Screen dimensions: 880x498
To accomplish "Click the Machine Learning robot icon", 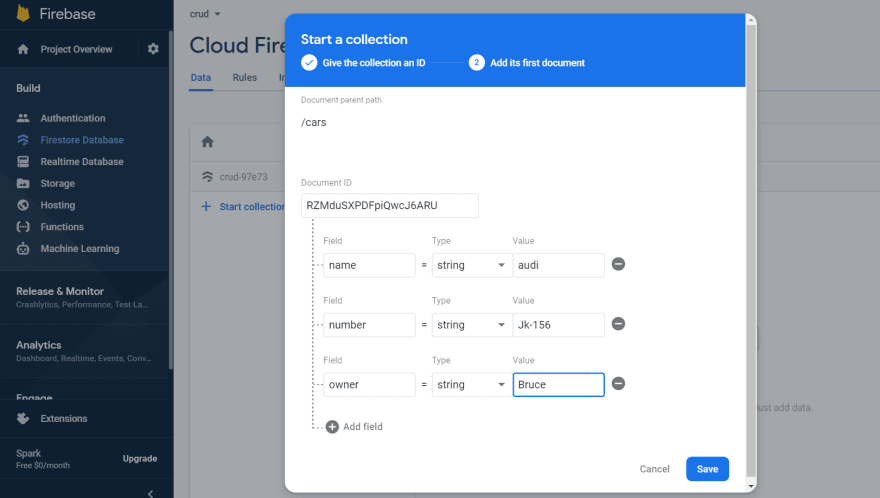I will [x=23, y=248].
